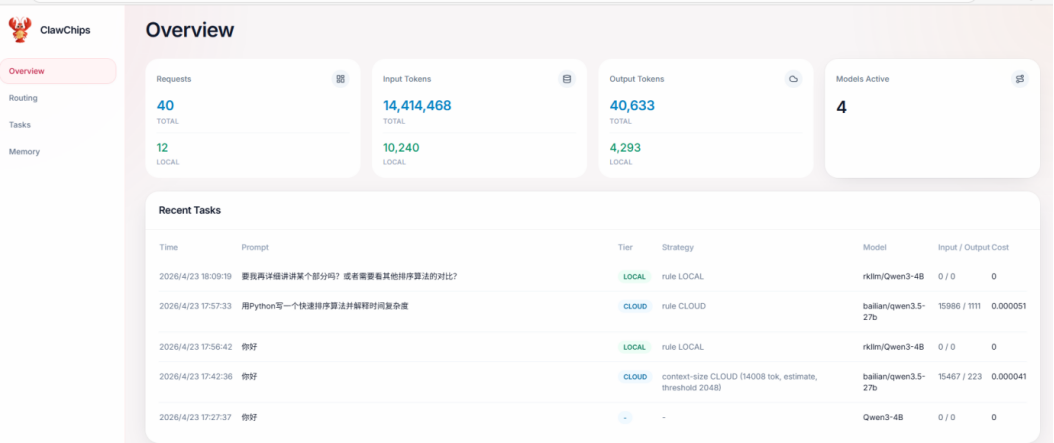Click the Input Tokens database icon
Viewport: 1054px width, 443px height.
[x=567, y=79]
